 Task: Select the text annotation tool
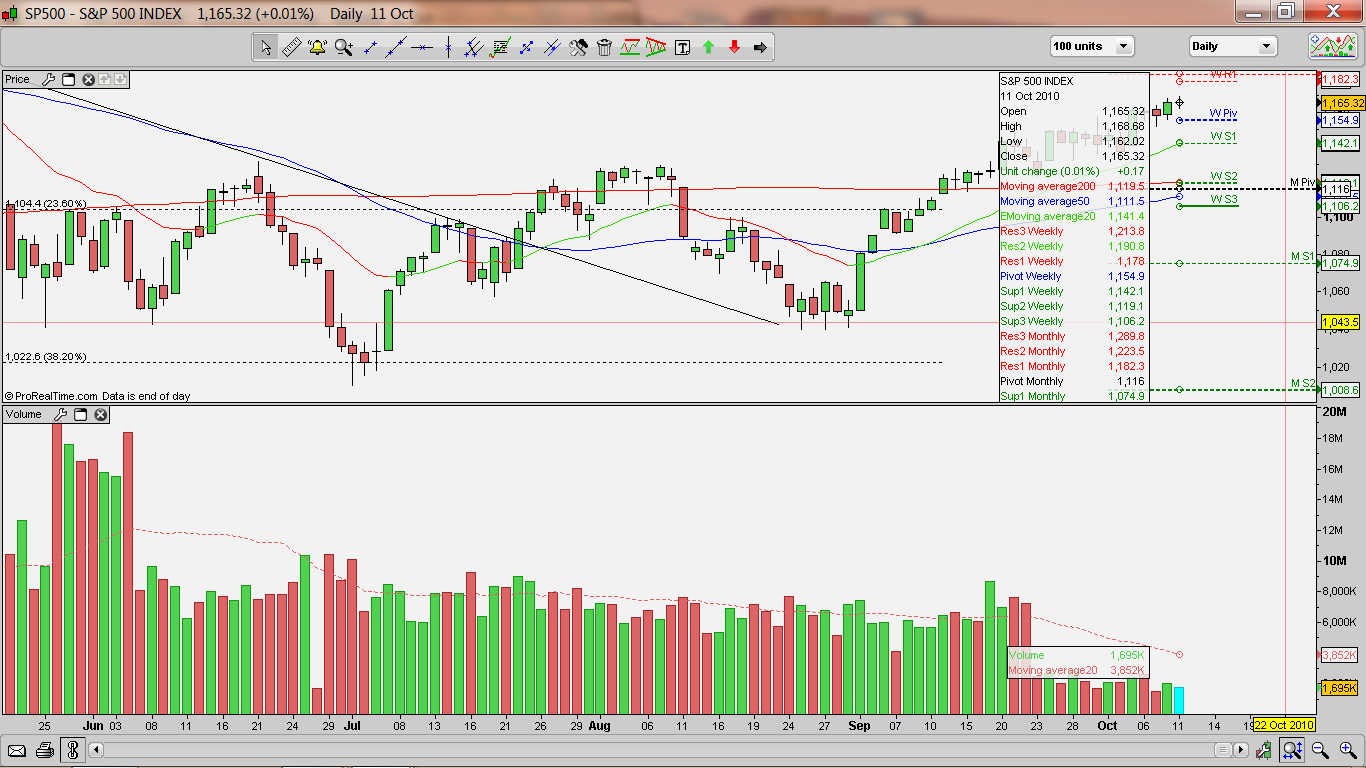click(682, 47)
